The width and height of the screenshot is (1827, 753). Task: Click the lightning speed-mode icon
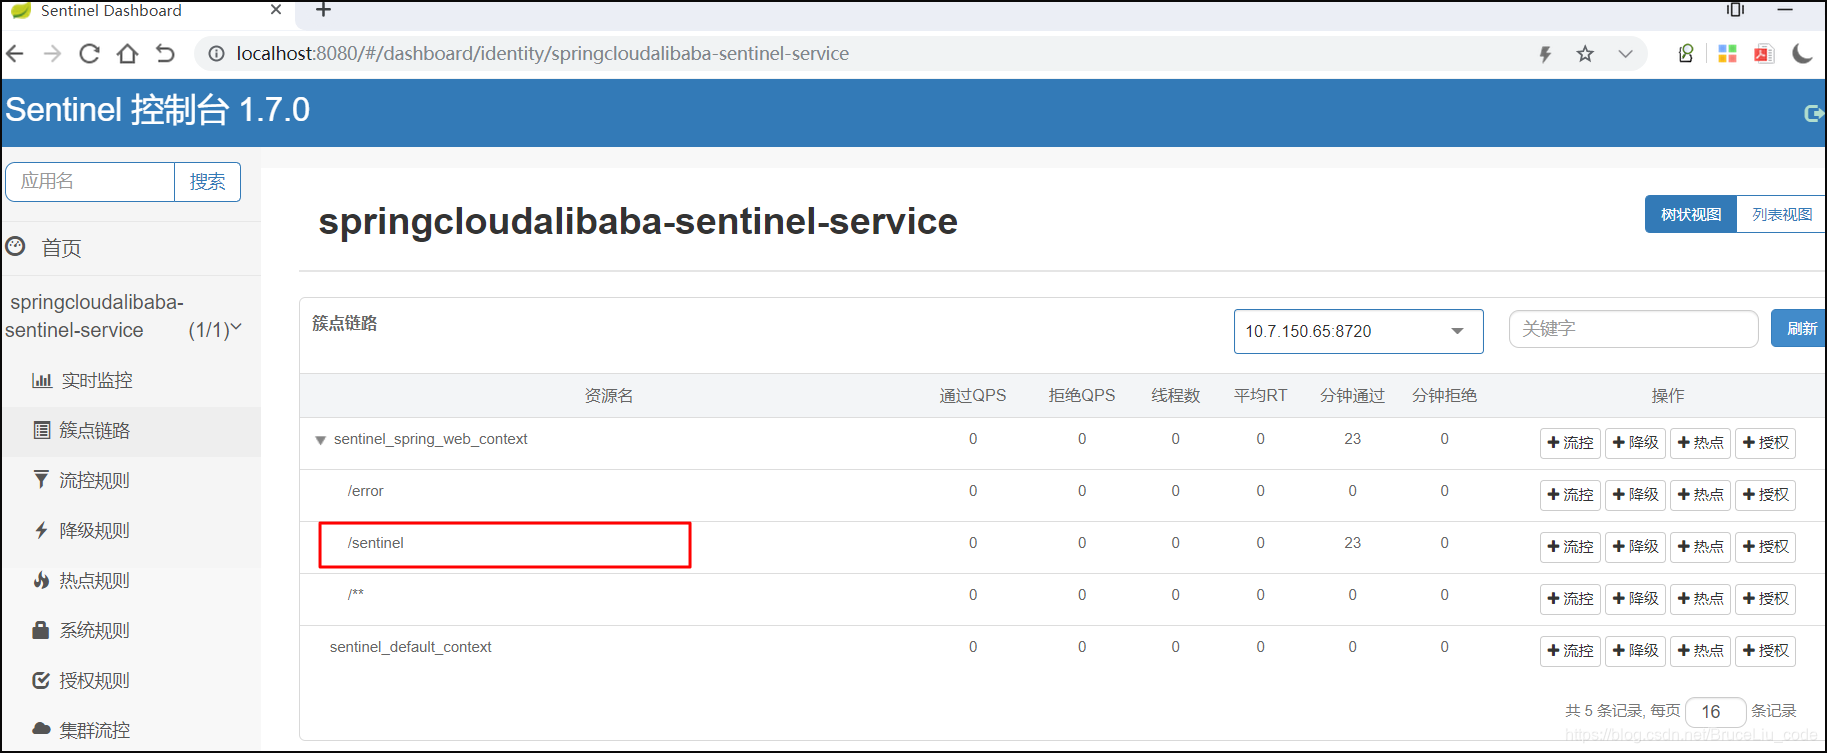click(x=1545, y=54)
